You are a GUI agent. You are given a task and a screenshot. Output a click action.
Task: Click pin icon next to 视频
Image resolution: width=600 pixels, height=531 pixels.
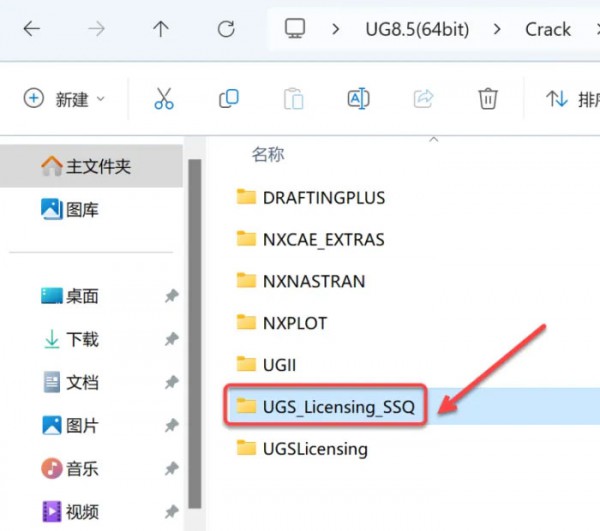(172, 511)
